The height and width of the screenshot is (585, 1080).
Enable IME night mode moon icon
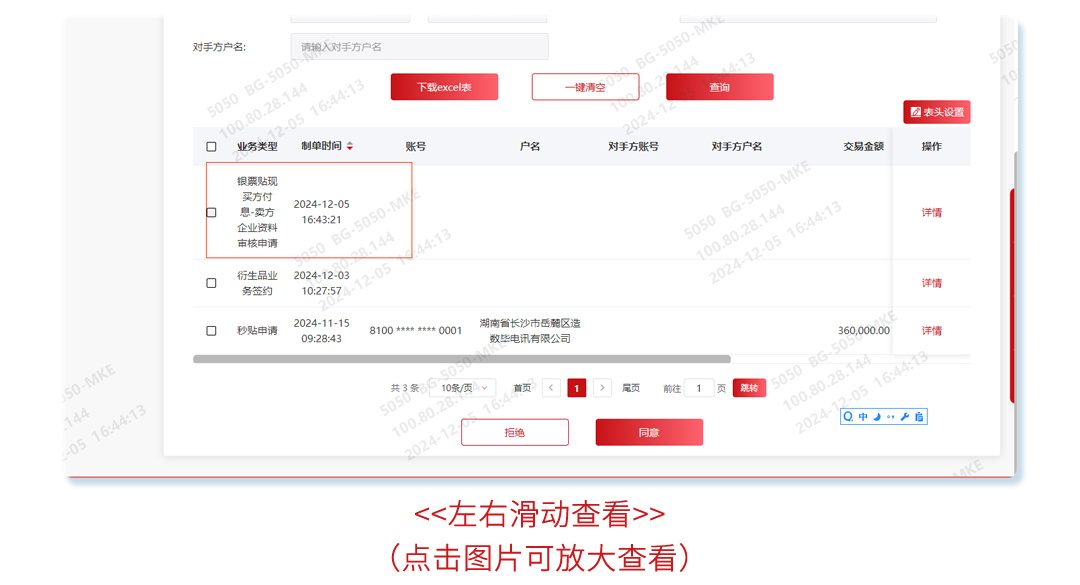877,417
